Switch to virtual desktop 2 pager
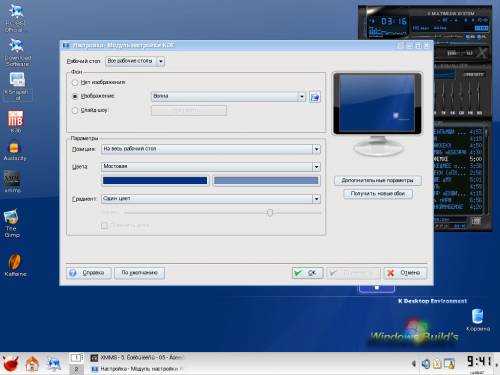Viewport: 500px width, 375px height. pos(76,369)
